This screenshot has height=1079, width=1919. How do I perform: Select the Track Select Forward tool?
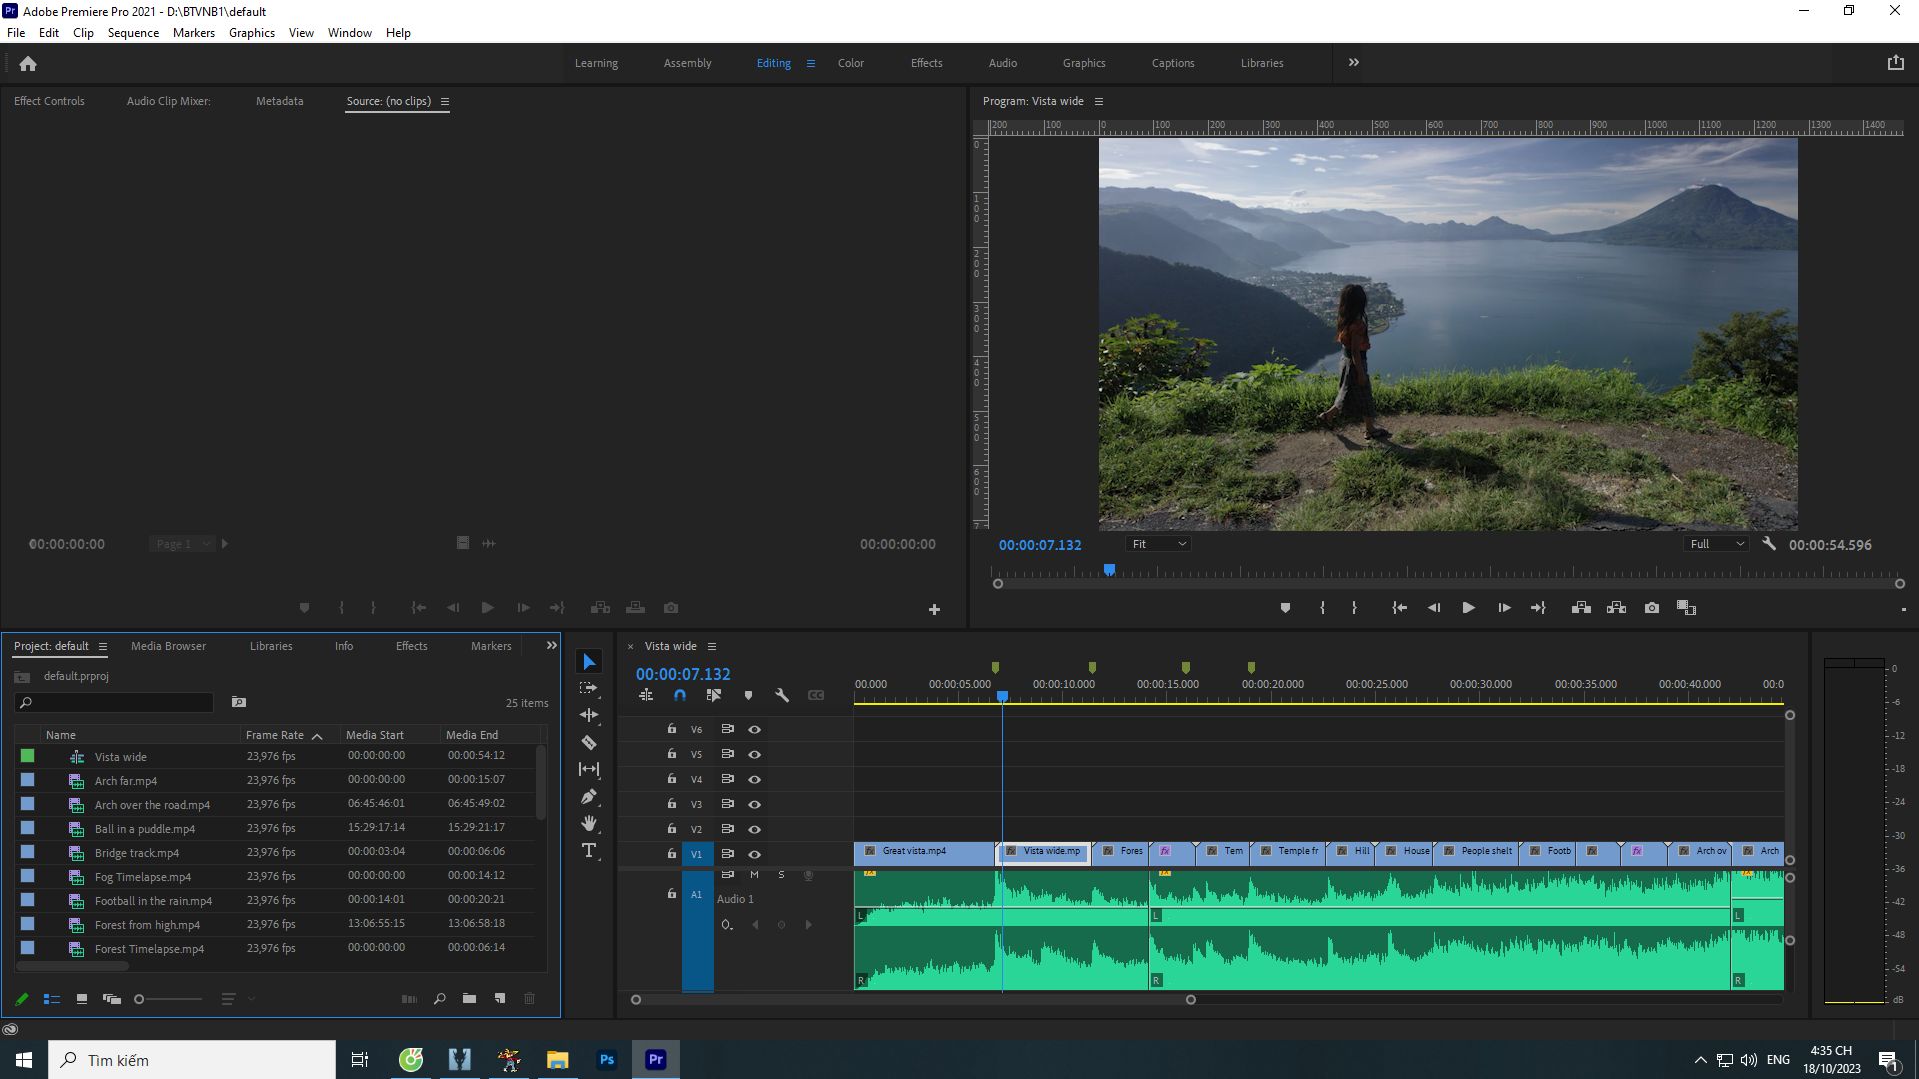click(589, 688)
